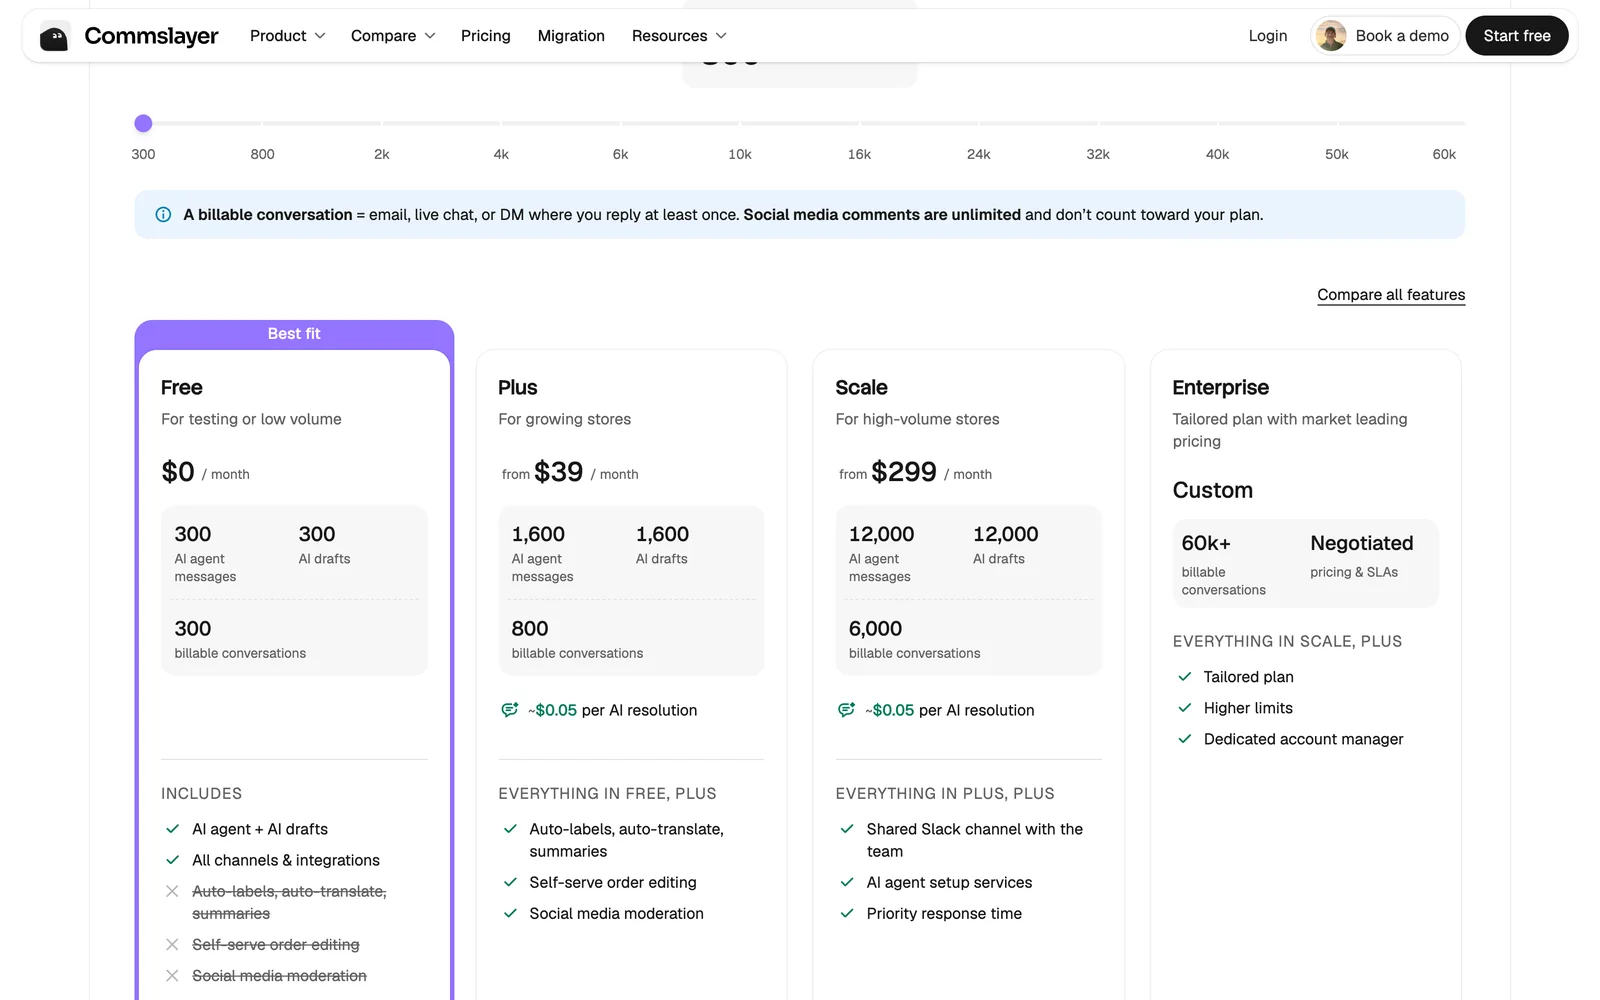Click the Plus plan heading
Screen dimensions: 1600x1000
[518, 388]
